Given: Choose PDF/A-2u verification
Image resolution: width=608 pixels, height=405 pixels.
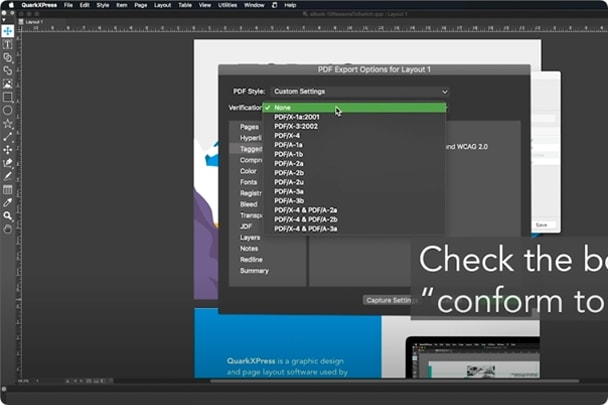Looking at the screenshot, I should (354, 182).
